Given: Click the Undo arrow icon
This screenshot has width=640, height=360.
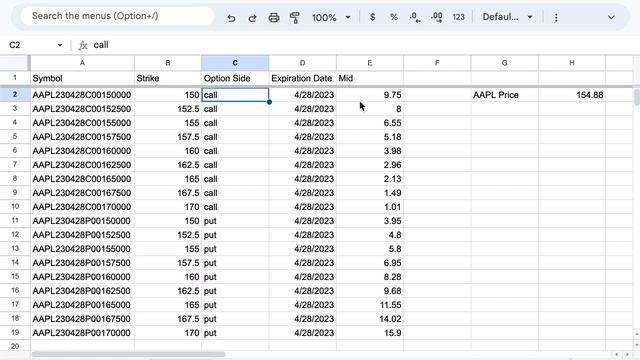Looking at the screenshot, I should tap(231, 18).
